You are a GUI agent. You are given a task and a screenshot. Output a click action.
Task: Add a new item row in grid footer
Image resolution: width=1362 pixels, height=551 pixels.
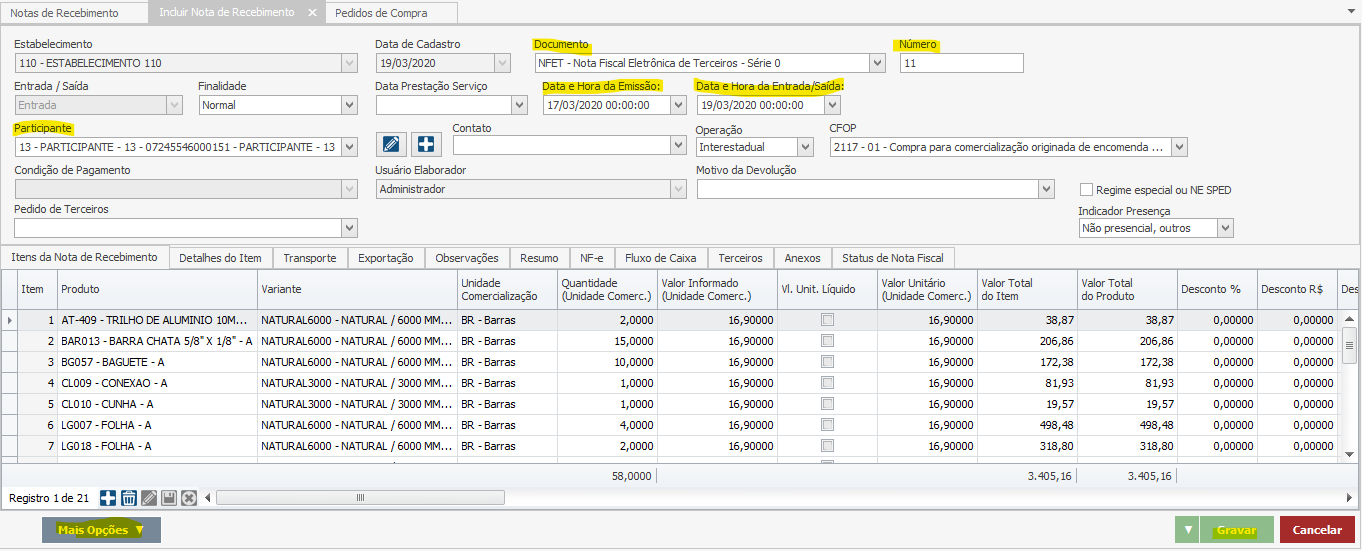coord(108,498)
